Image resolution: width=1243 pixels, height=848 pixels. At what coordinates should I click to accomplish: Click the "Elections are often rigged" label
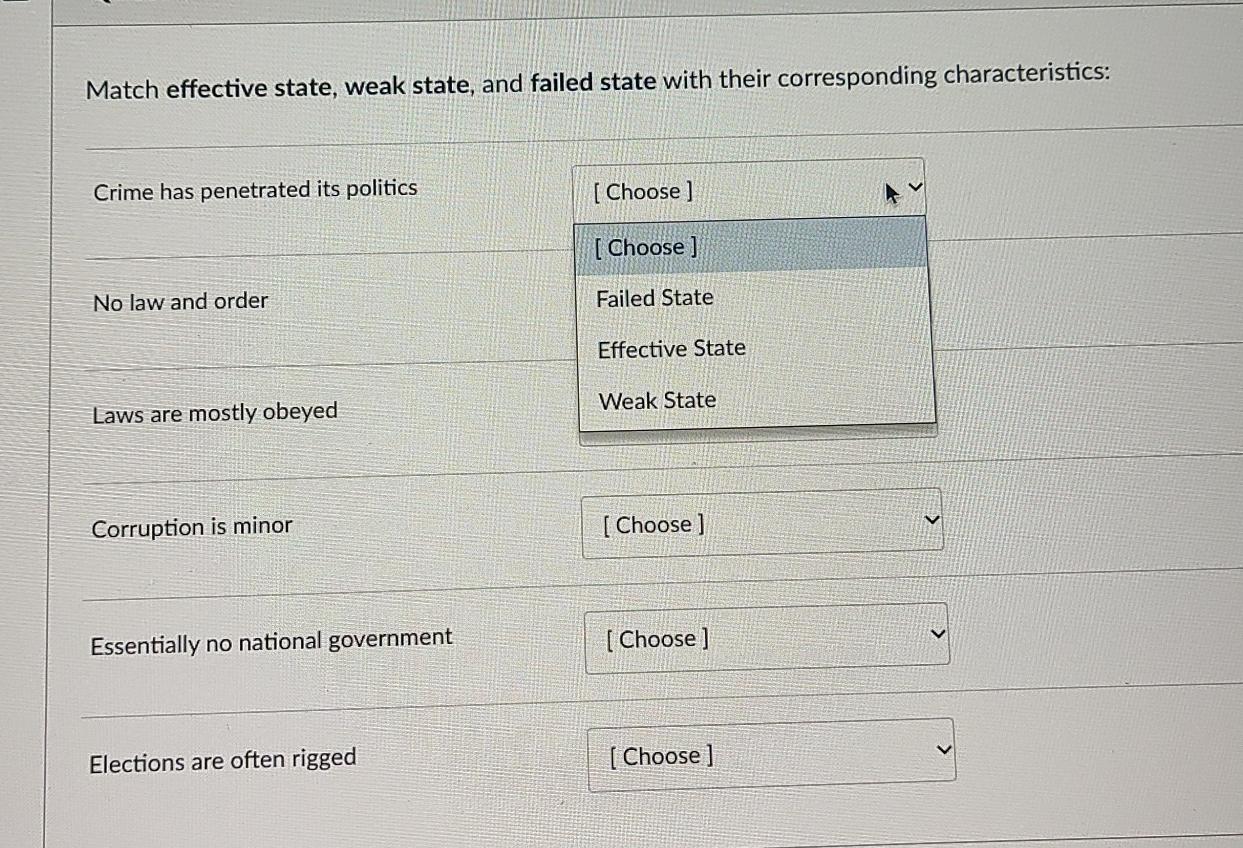click(223, 758)
